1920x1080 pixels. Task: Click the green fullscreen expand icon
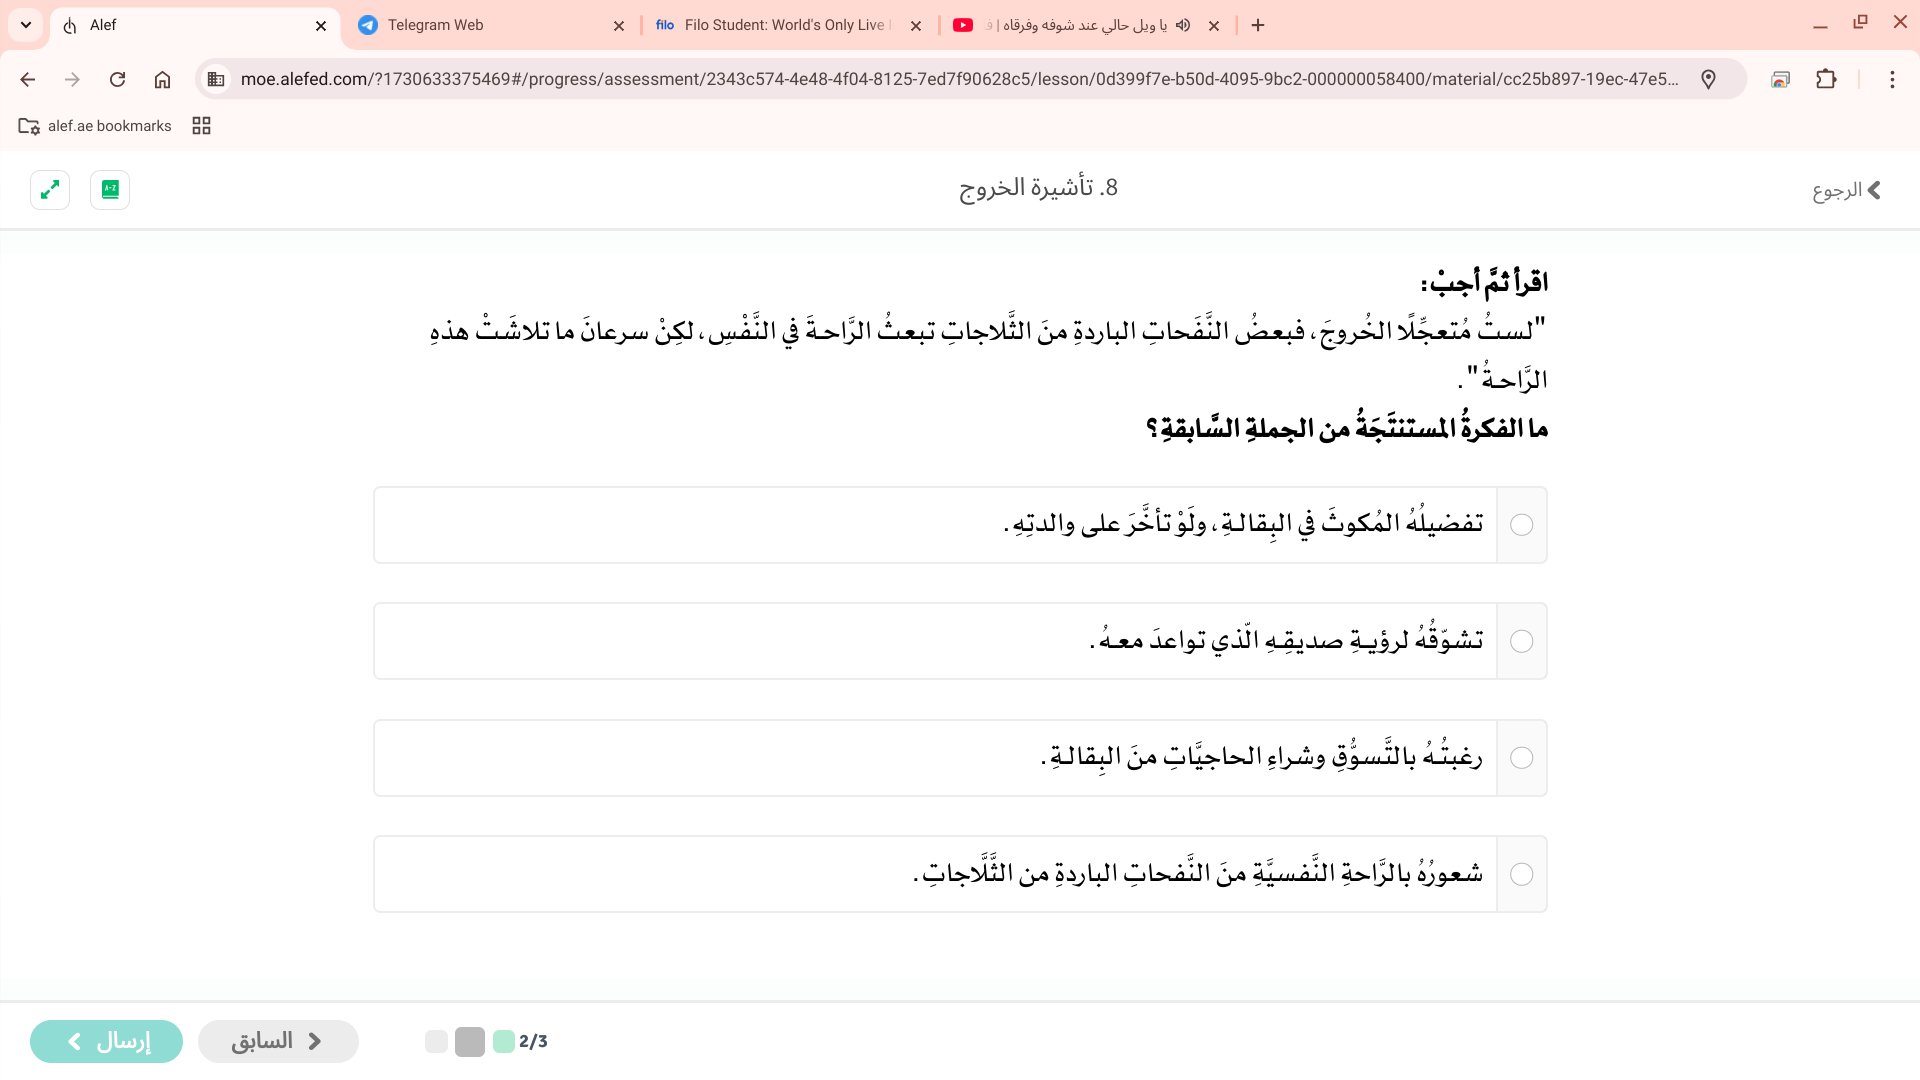click(50, 190)
